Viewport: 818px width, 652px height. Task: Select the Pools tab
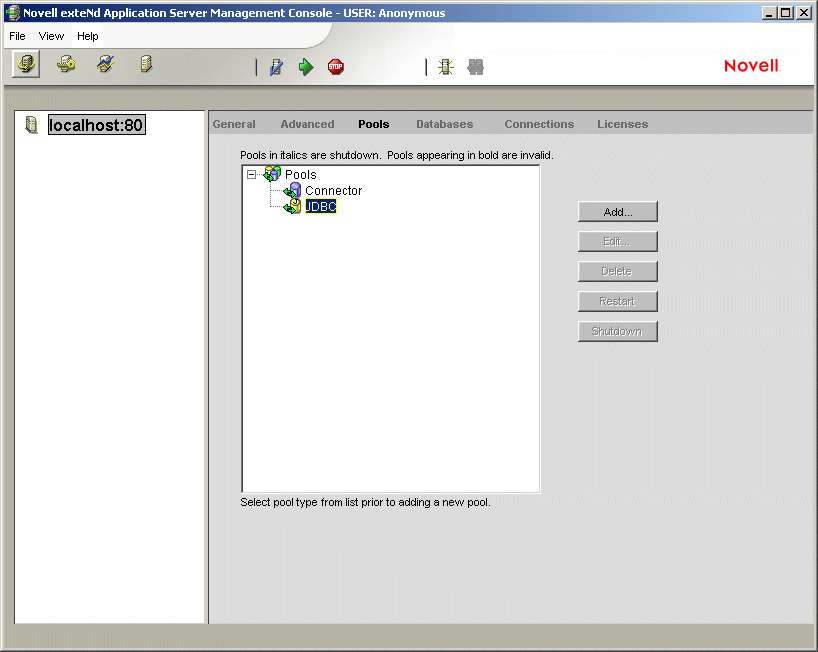point(374,124)
